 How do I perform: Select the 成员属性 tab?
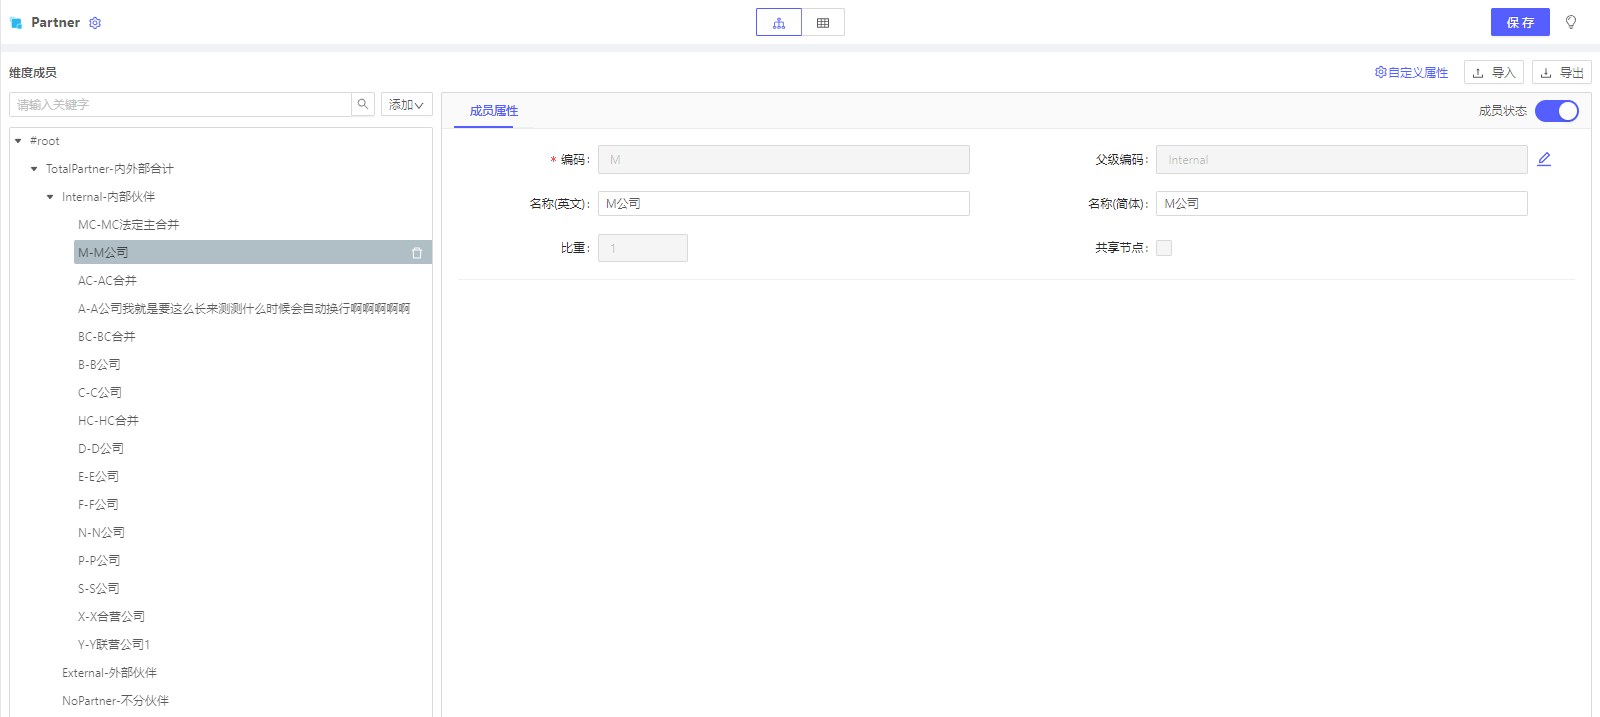click(494, 111)
